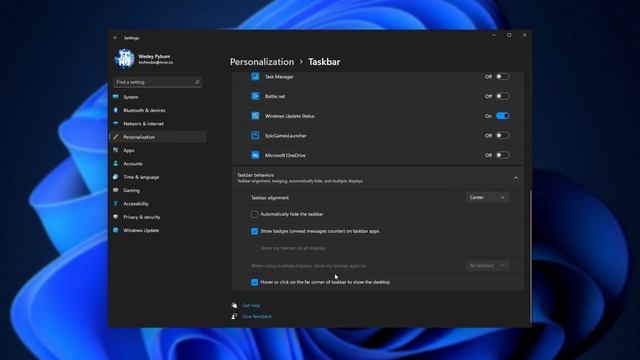Collapse the Taskbar behaviors section chevron
This screenshot has width=640, height=360.
pyautogui.click(x=516, y=178)
